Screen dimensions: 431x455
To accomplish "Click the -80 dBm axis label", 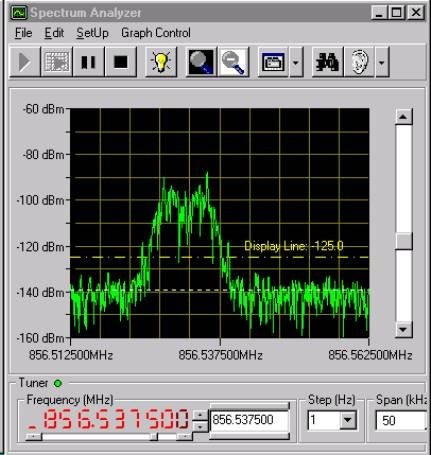I will [x=43, y=155].
